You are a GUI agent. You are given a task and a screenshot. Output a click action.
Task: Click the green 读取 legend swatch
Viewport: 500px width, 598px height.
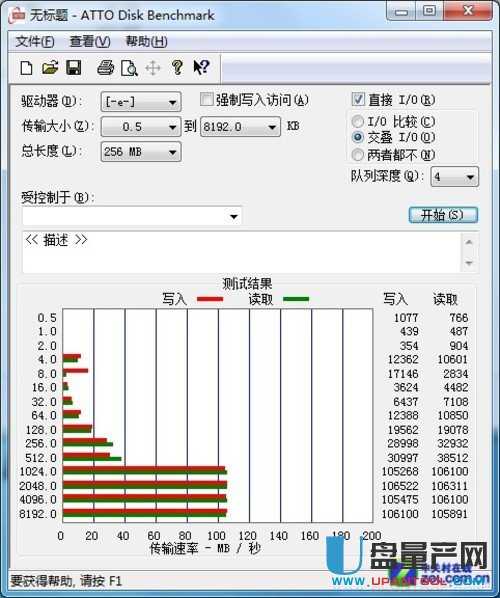(x=296, y=299)
